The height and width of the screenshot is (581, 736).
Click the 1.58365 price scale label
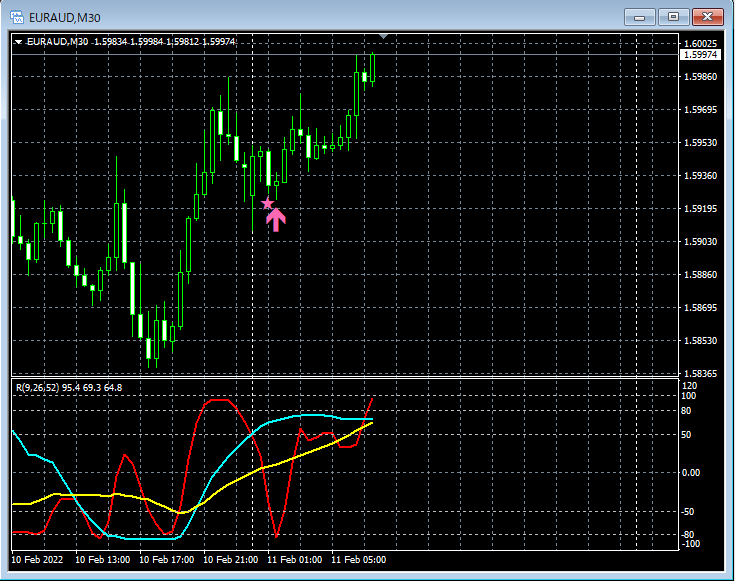coord(700,373)
